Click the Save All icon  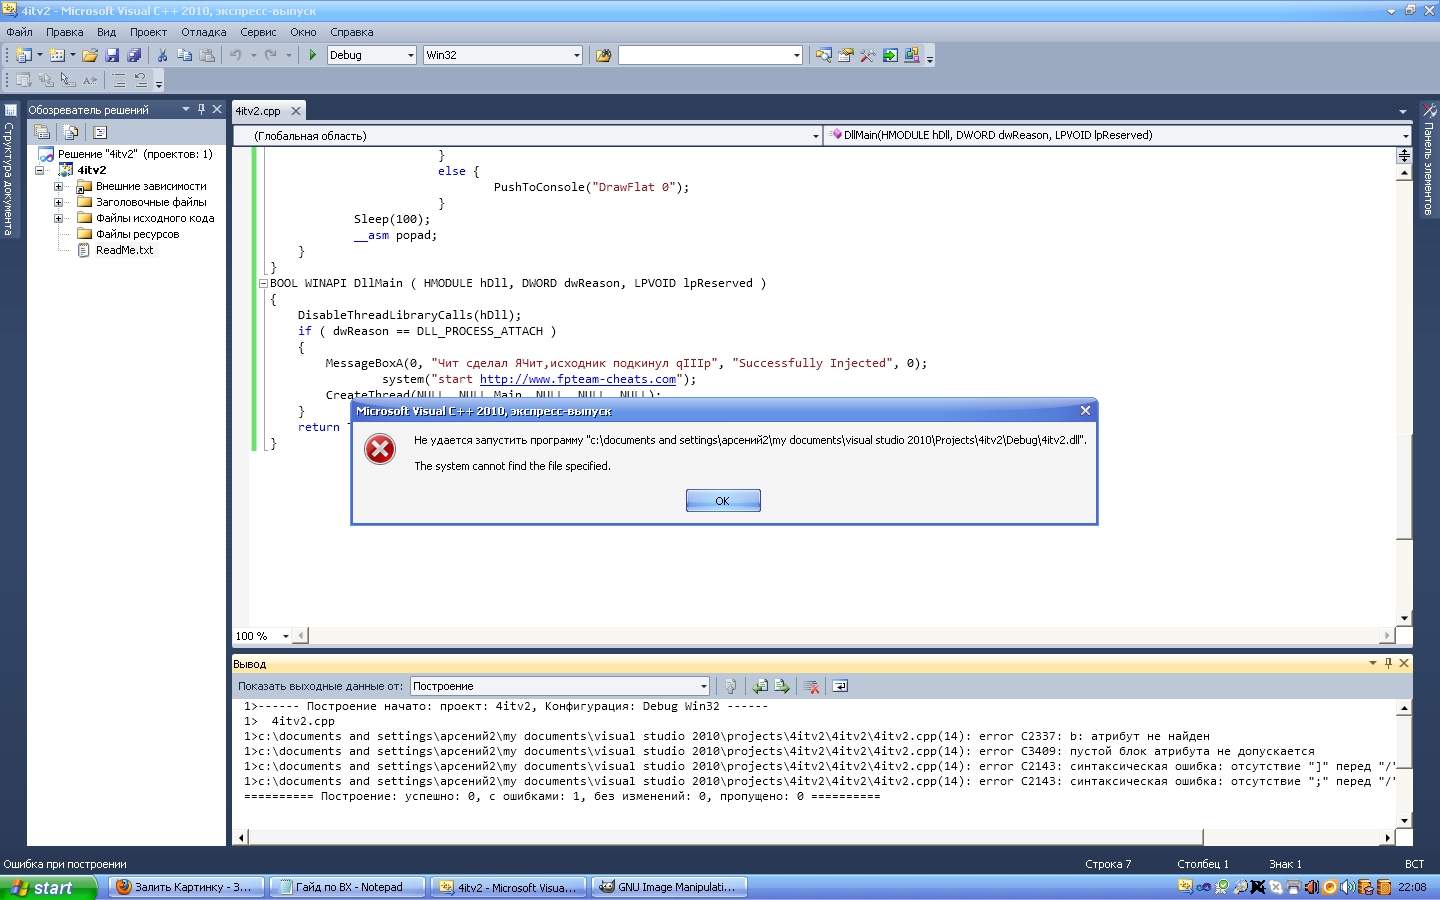(134, 55)
